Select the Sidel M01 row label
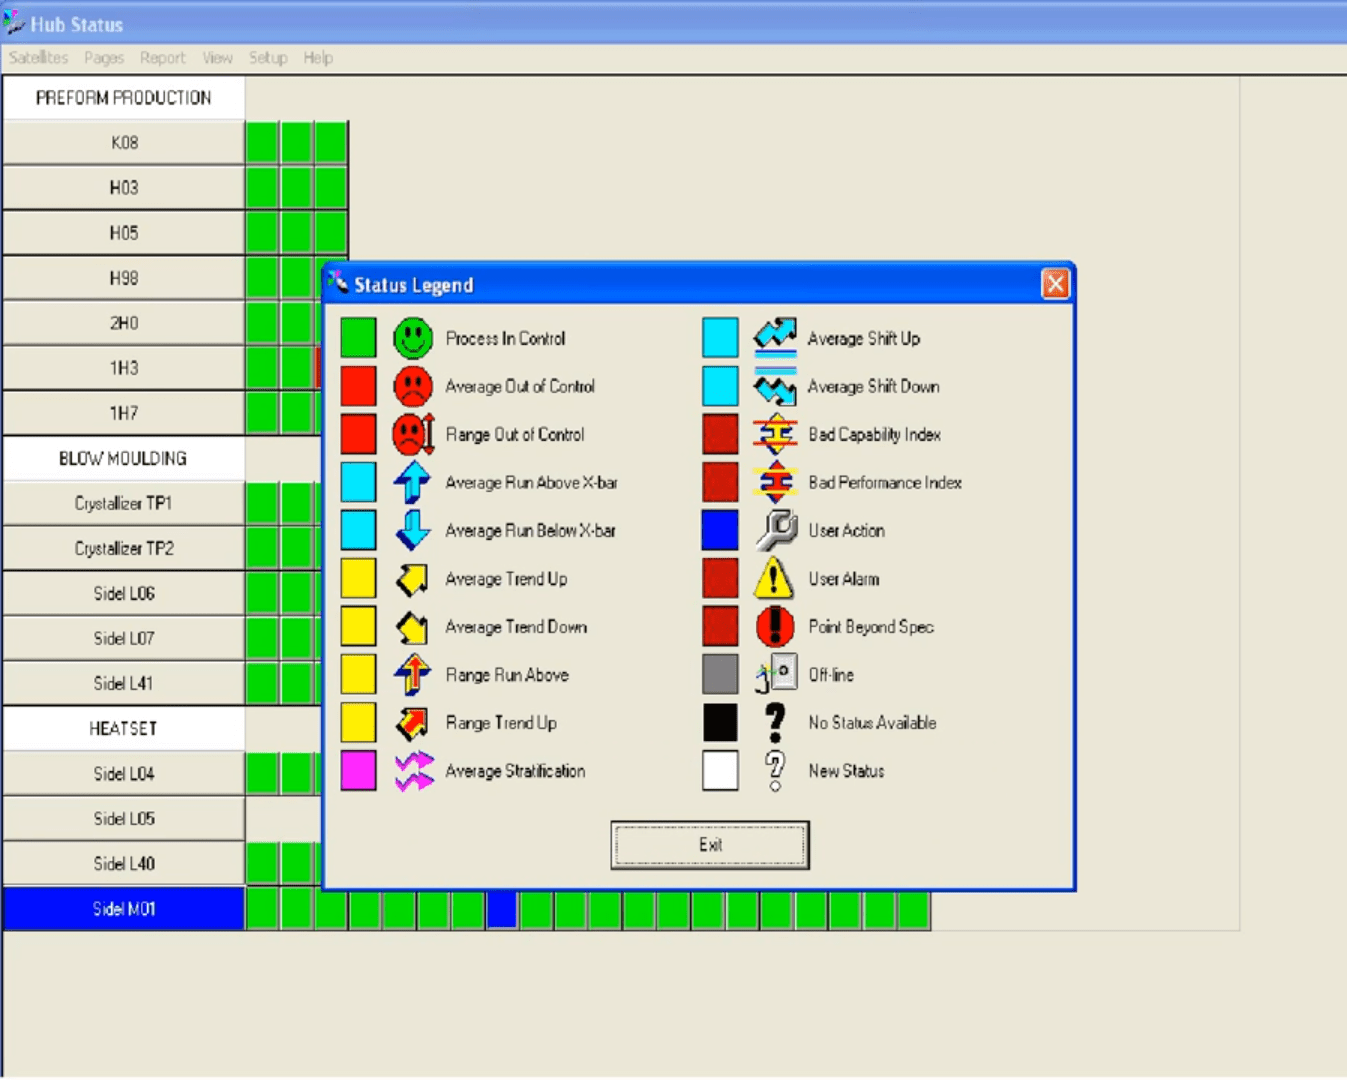Viewport: 1347px width, 1080px height. [x=122, y=908]
